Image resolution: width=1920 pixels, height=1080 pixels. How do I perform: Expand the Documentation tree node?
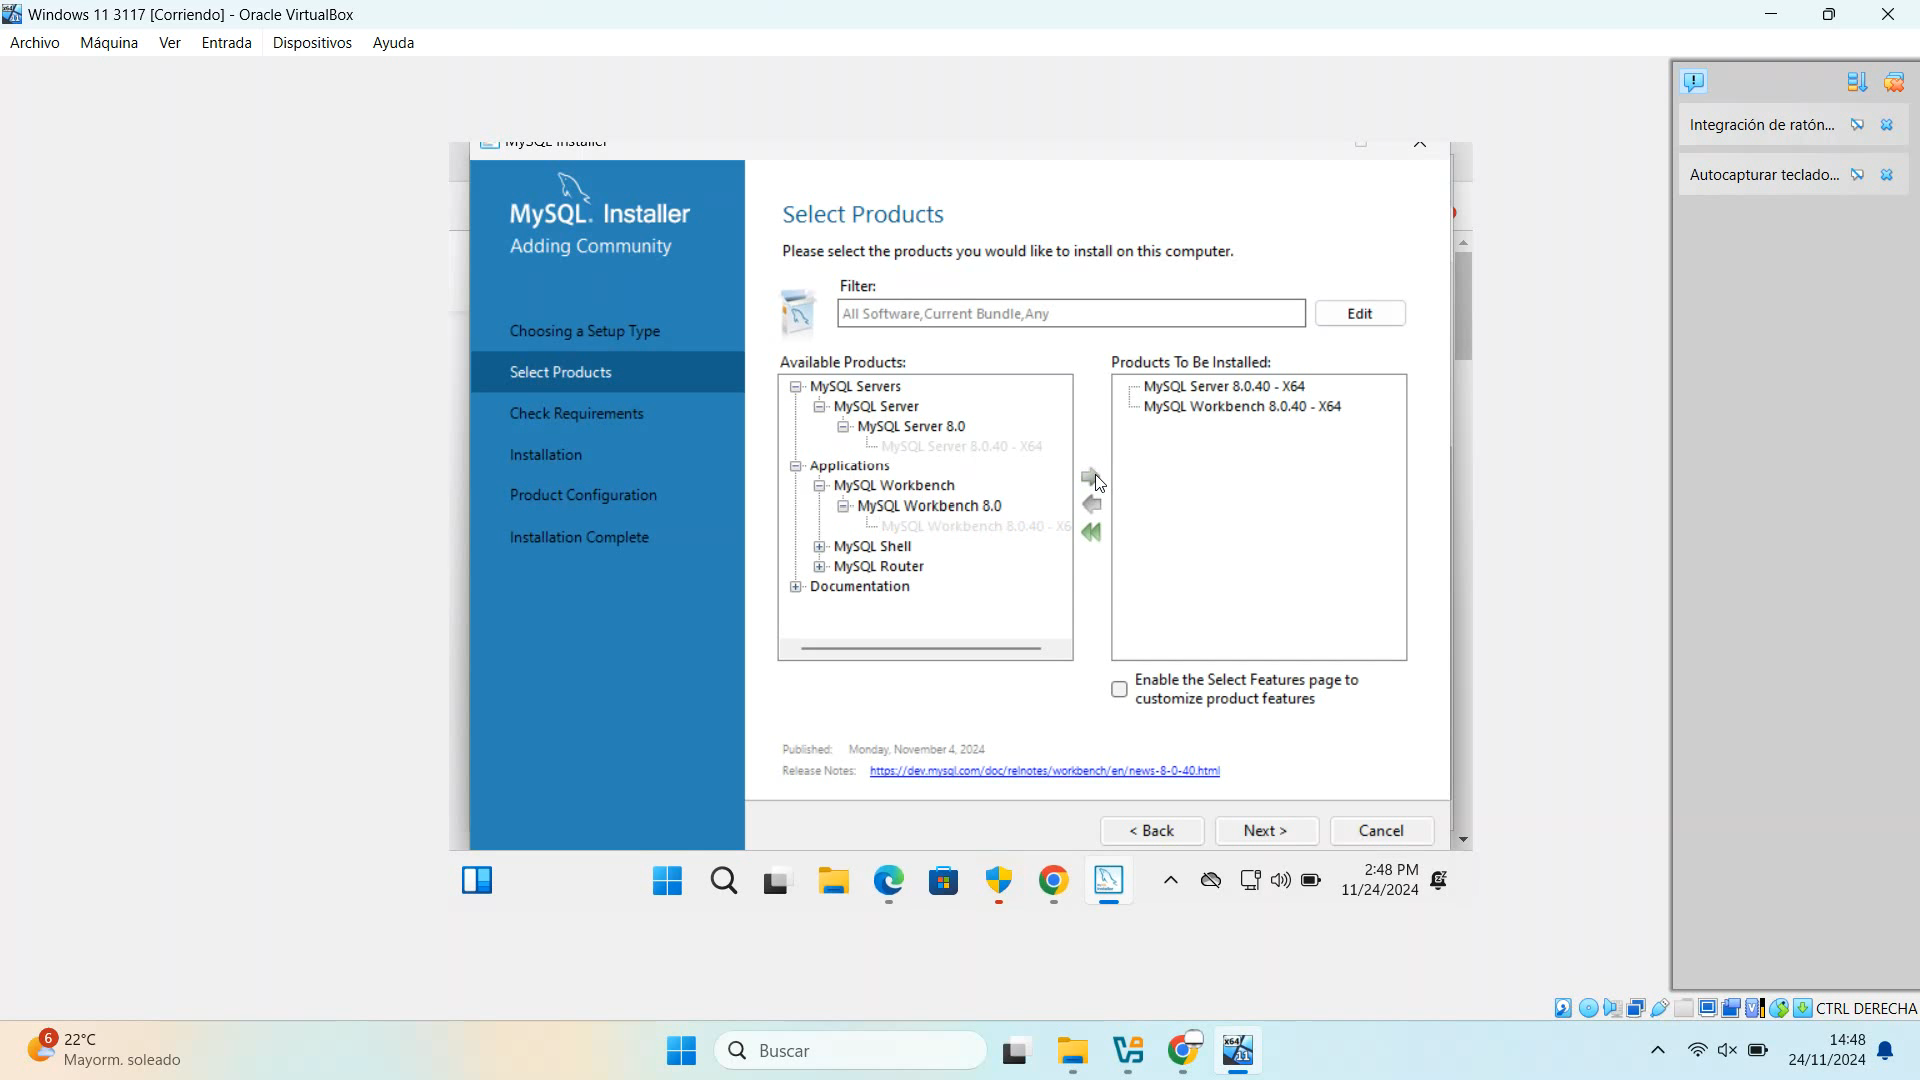(x=796, y=587)
